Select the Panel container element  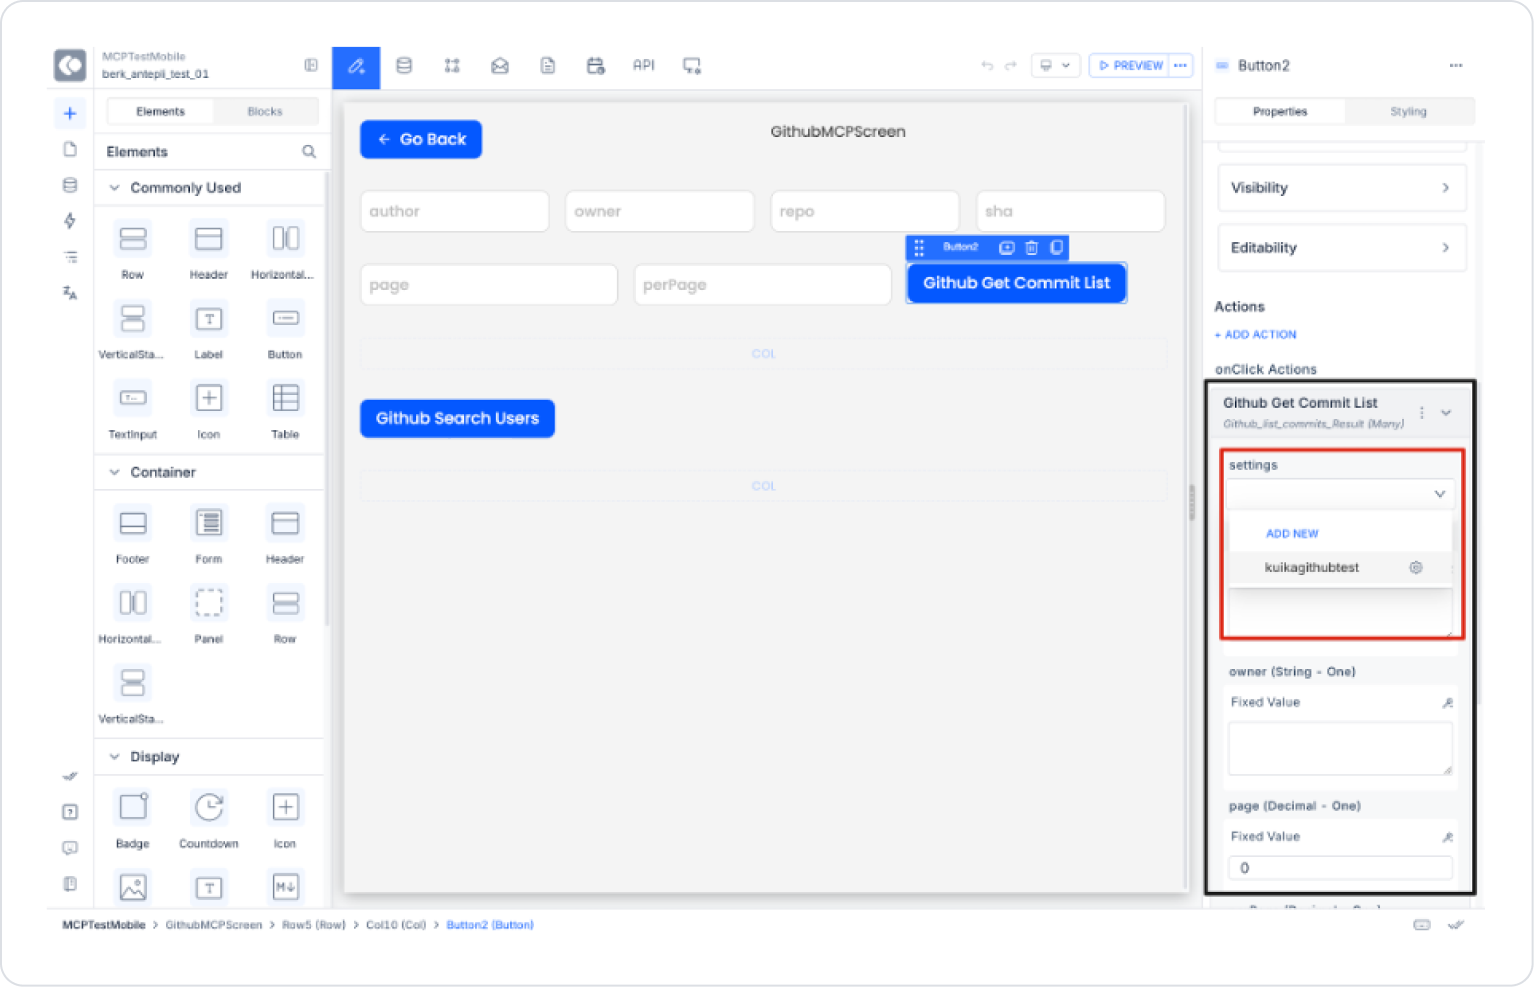(209, 615)
